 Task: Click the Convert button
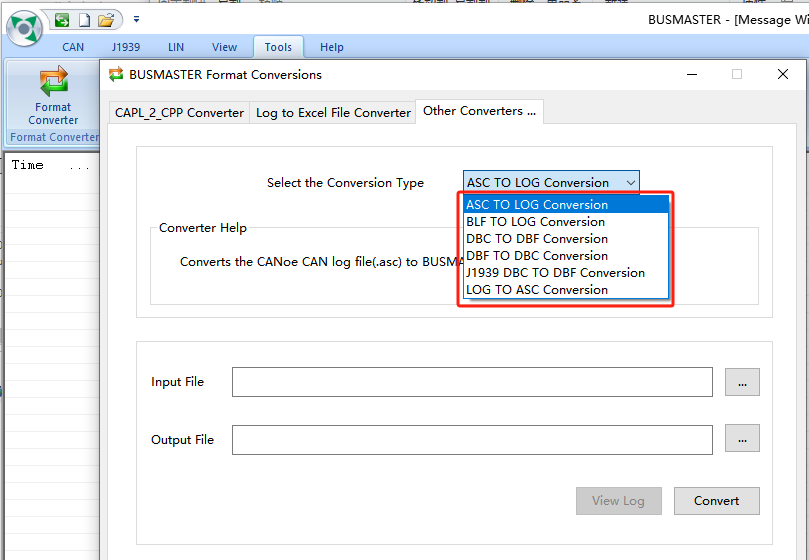[717, 501]
